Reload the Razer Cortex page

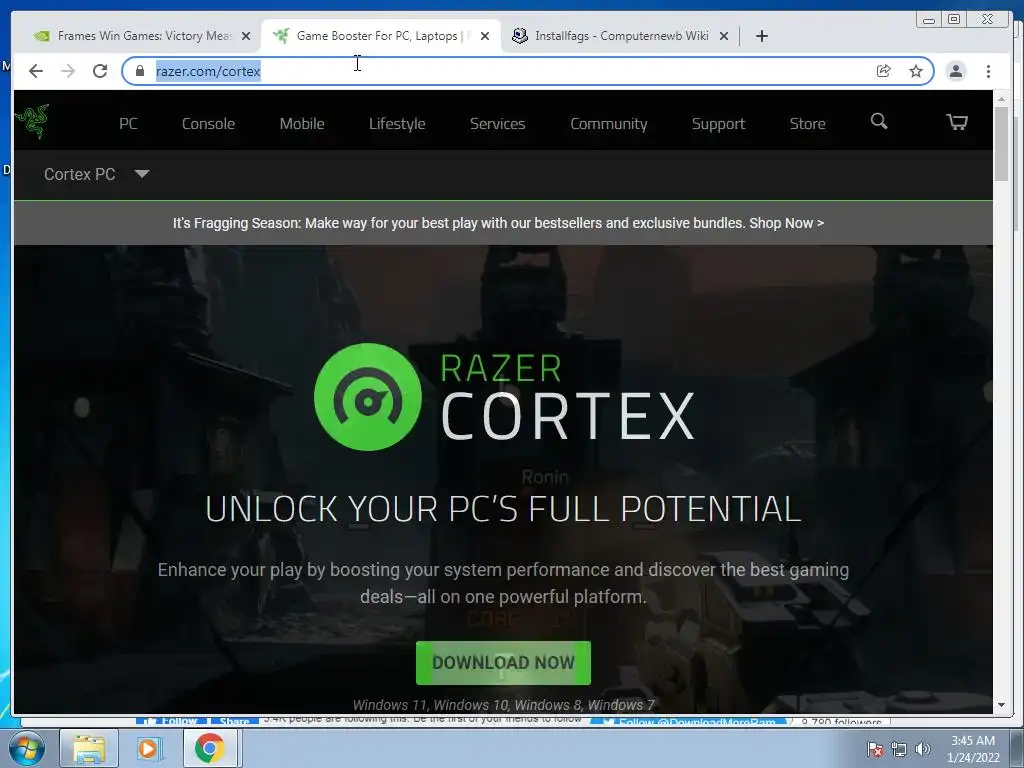(x=100, y=71)
